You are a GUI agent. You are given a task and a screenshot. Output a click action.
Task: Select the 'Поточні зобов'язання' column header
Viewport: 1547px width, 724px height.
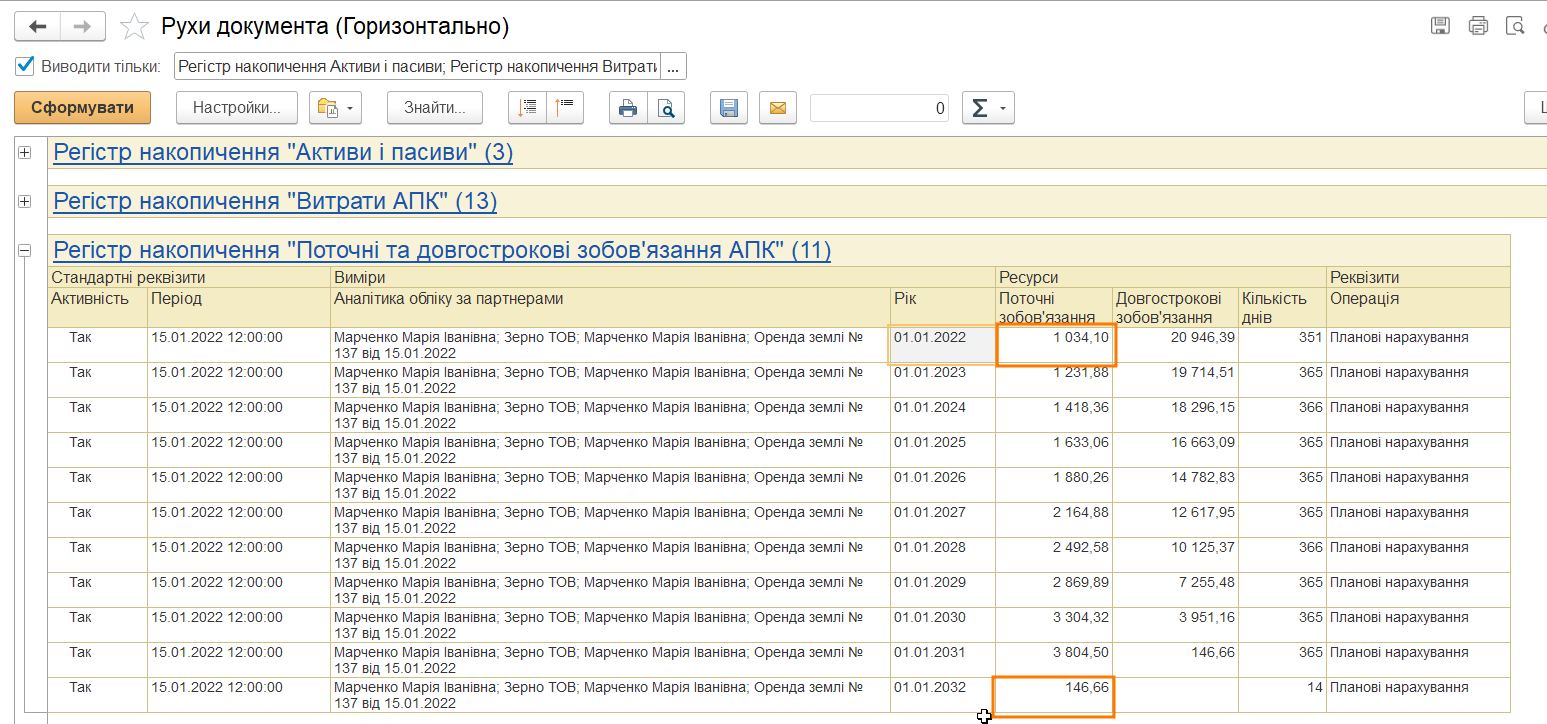(x=1054, y=308)
